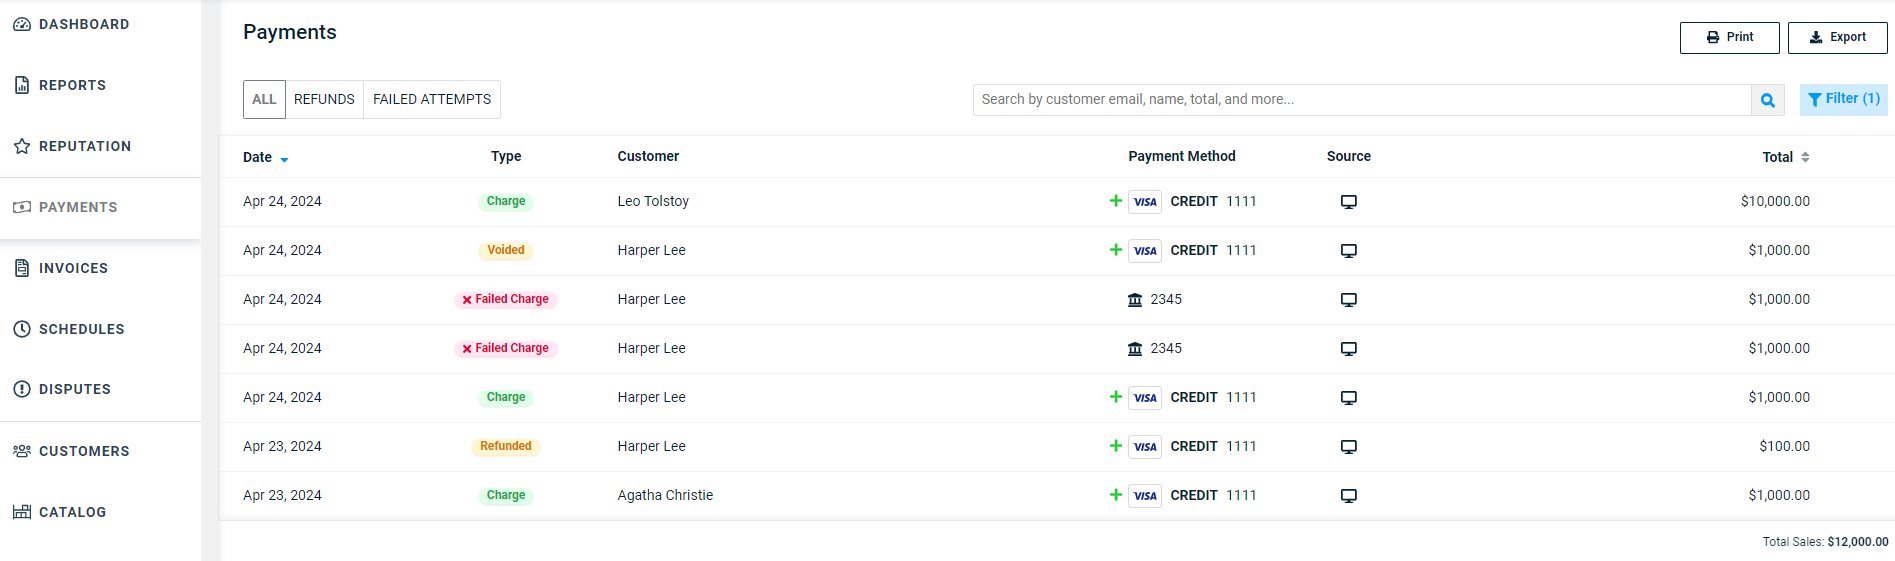The width and height of the screenshot is (1895, 561).
Task: Click the magnifying glass search icon
Action: 1768,100
